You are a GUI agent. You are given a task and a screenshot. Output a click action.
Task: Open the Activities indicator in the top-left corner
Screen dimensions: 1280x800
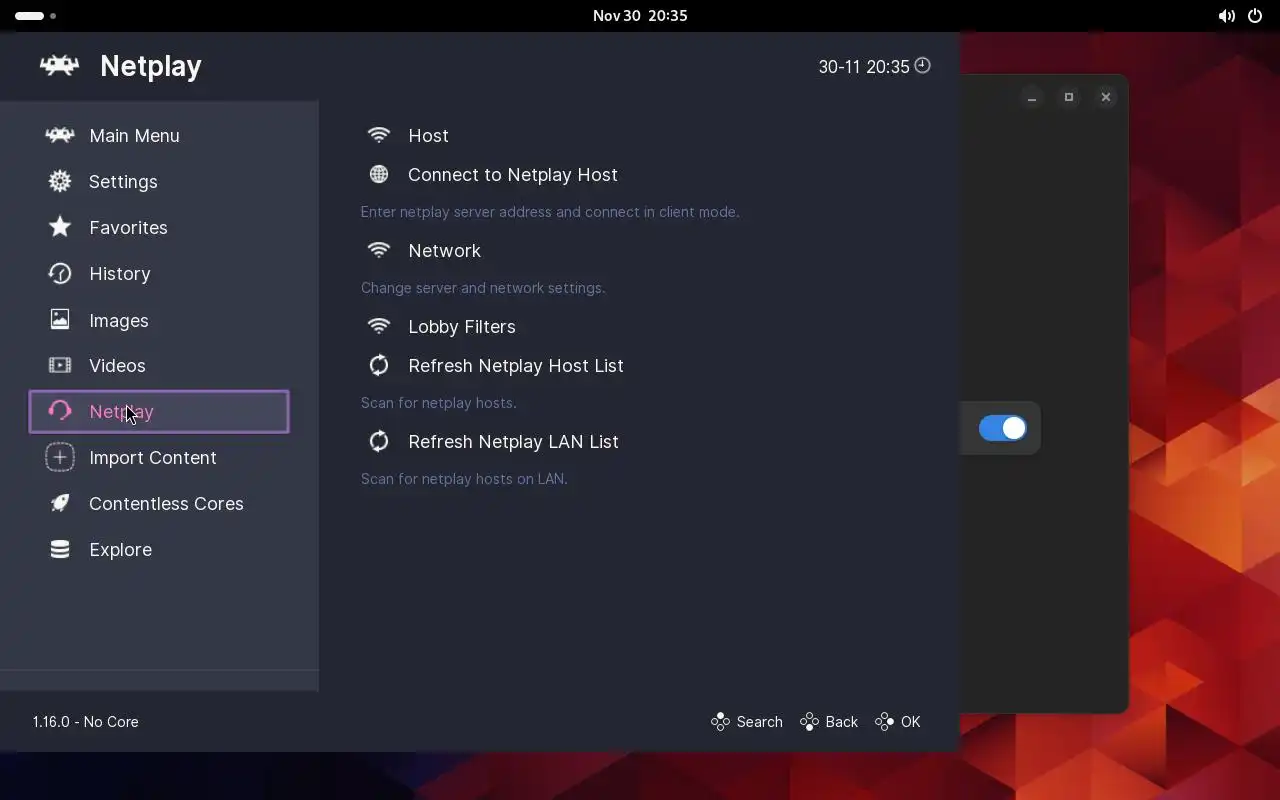[x=35, y=16]
